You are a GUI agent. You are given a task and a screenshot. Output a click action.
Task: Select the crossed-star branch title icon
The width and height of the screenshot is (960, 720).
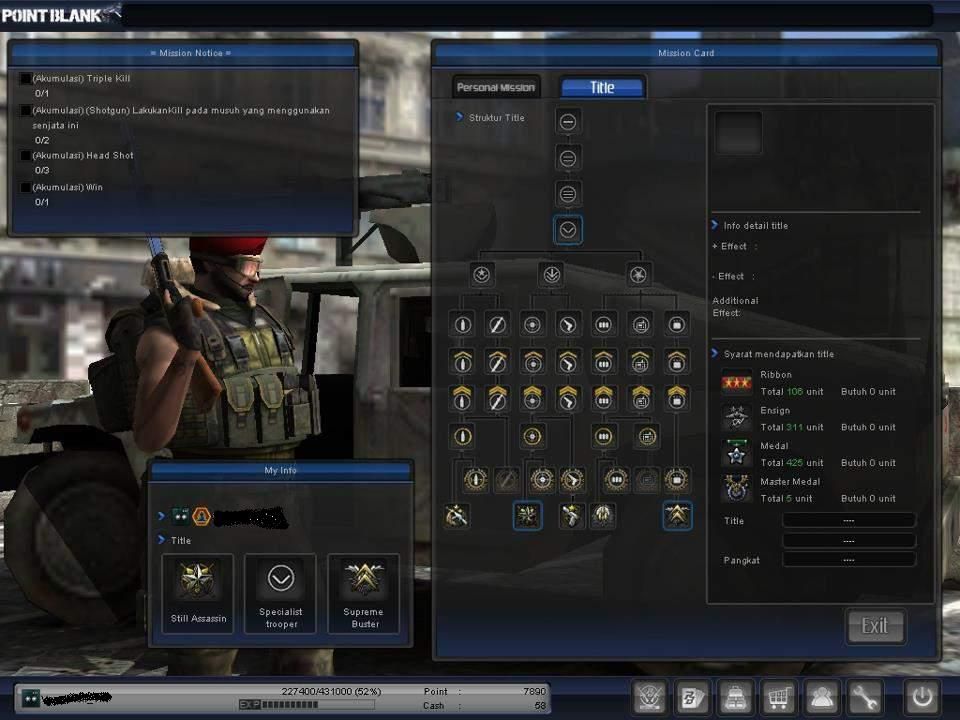coord(638,275)
